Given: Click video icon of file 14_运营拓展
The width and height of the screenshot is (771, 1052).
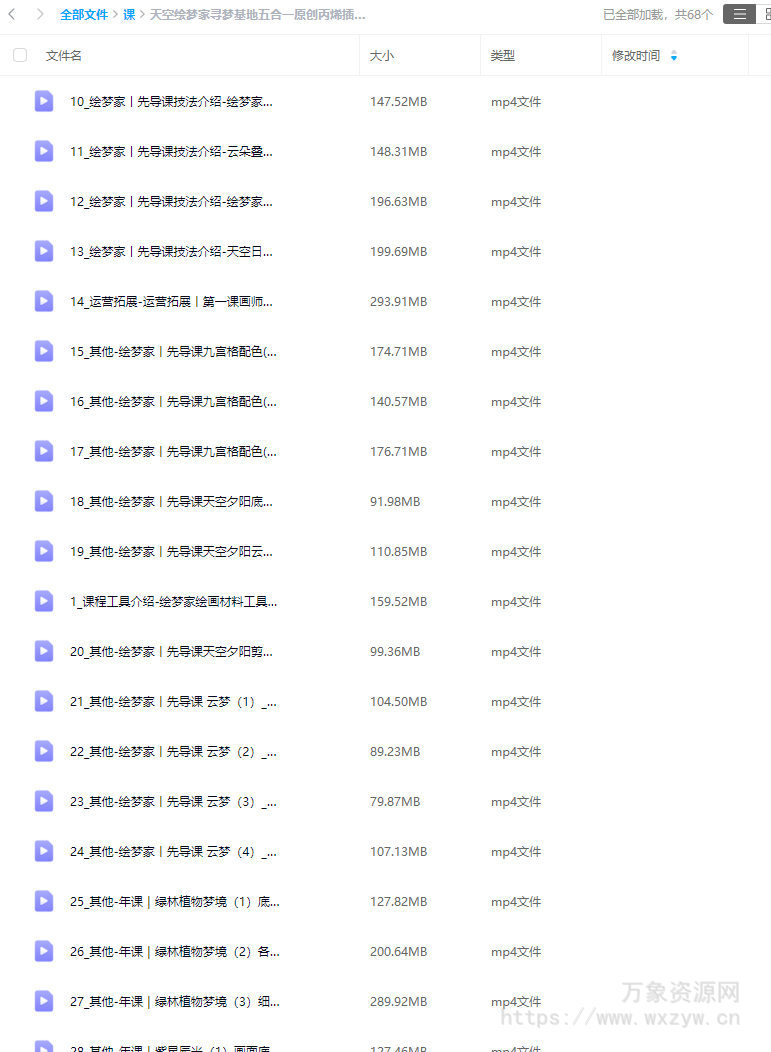Looking at the screenshot, I should tap(44, 301).
